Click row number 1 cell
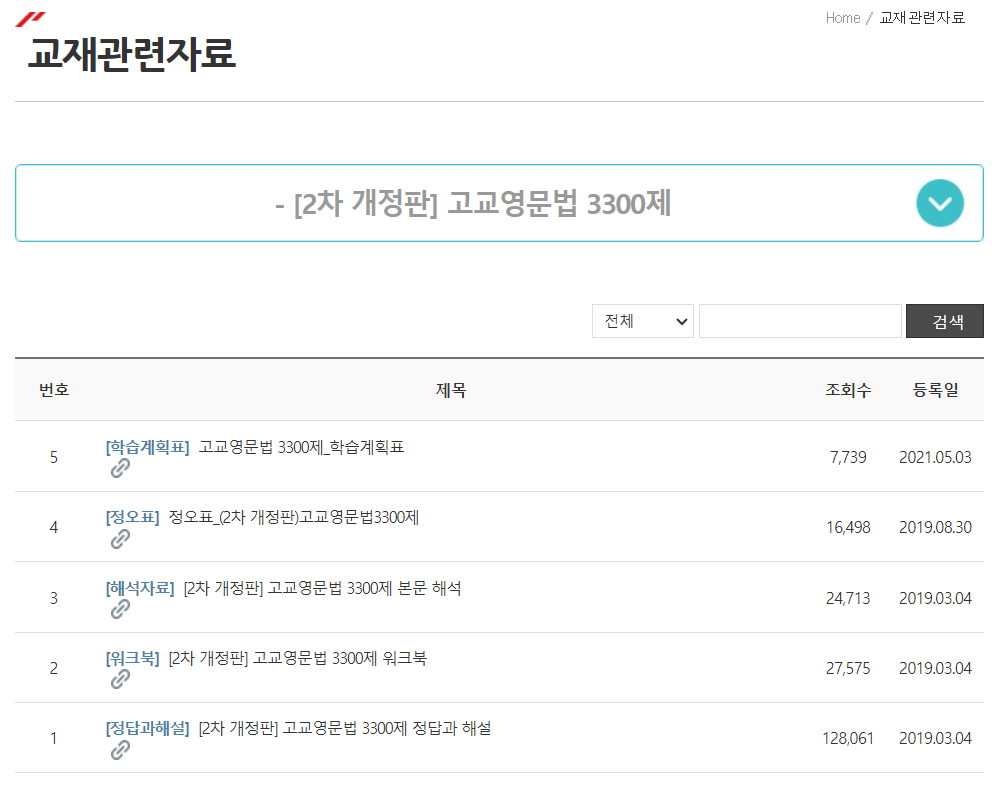992x799 pixels. click(54, 738)
